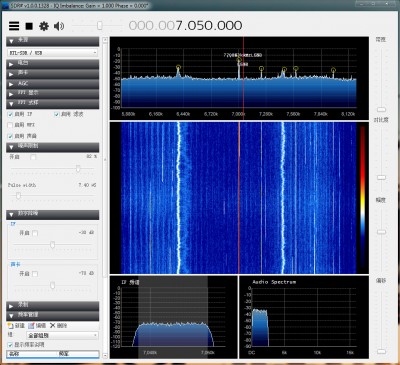Click the Audio Spectrum plot
Image resolution: width=400 pixels, height=365 pixels.
click(x=303, y=317)
